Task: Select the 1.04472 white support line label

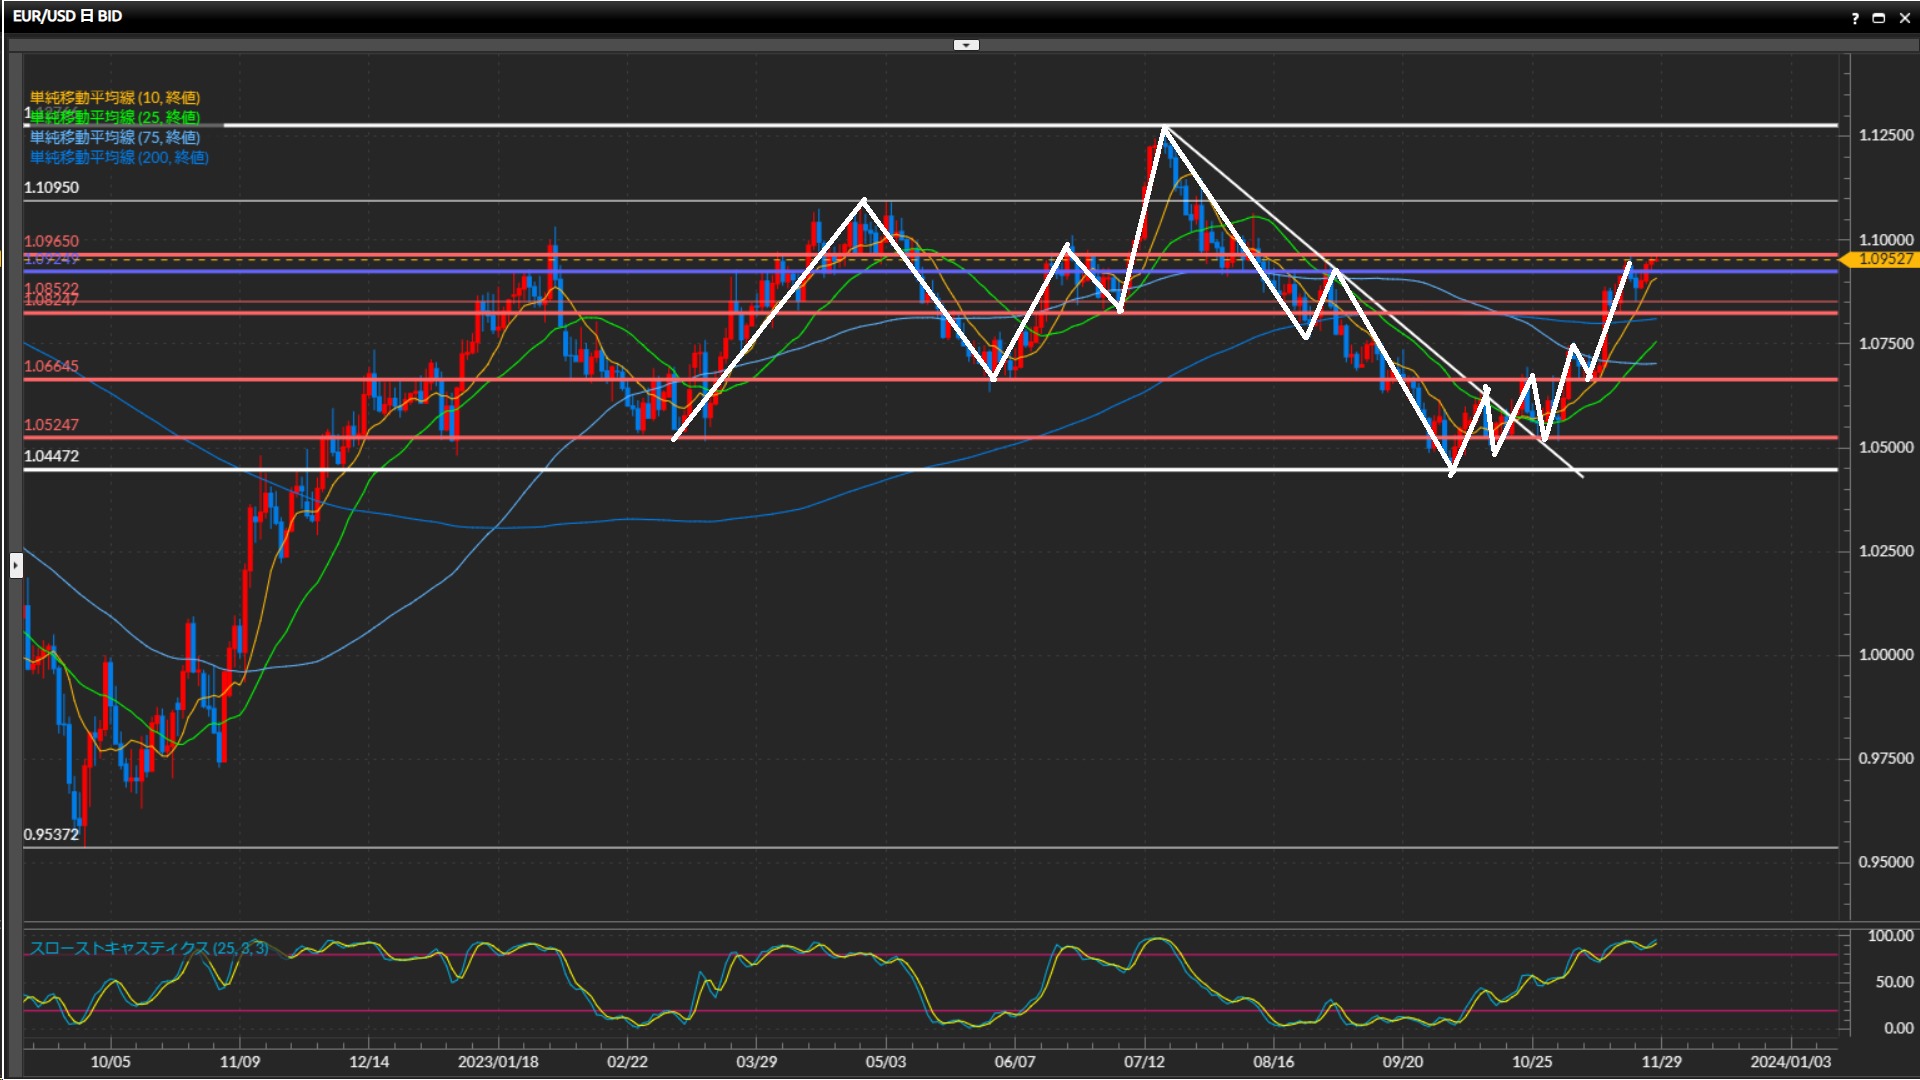Action: [x=51, y=456]
